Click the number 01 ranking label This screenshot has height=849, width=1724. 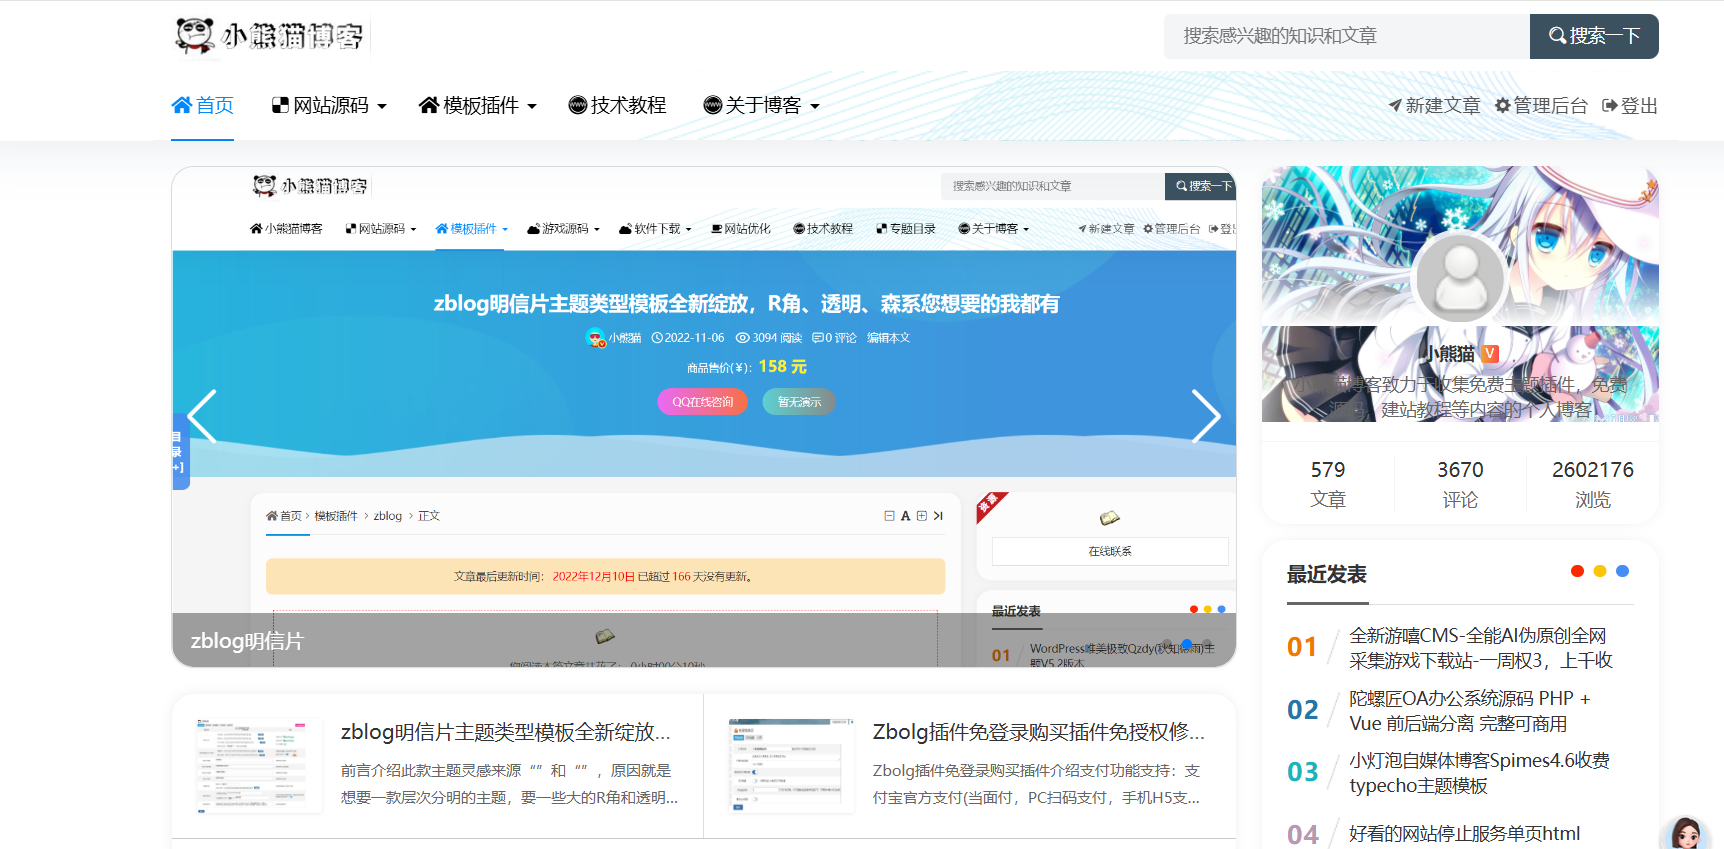(x=1302, y=647)
